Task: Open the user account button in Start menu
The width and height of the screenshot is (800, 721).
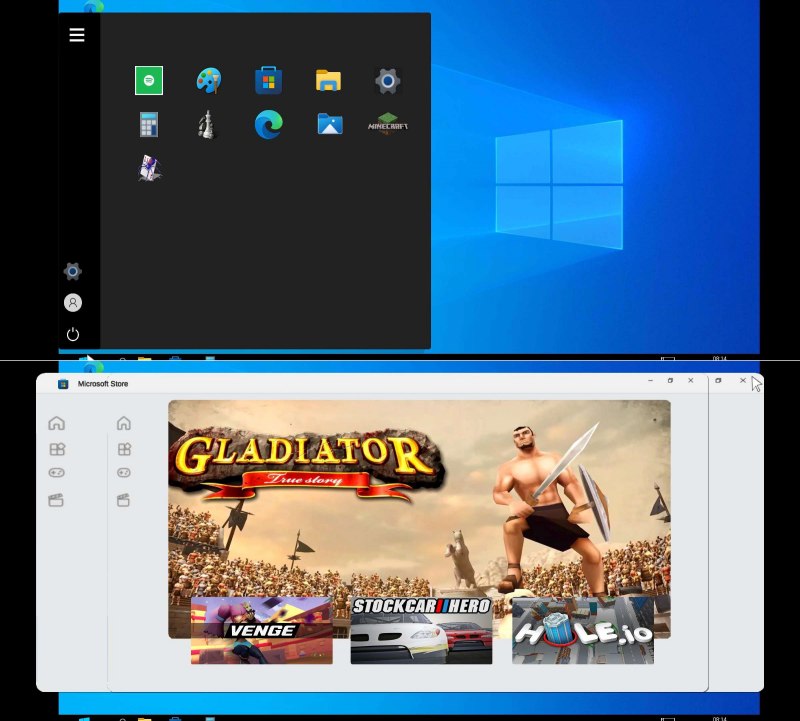Action: click(72, 302)
